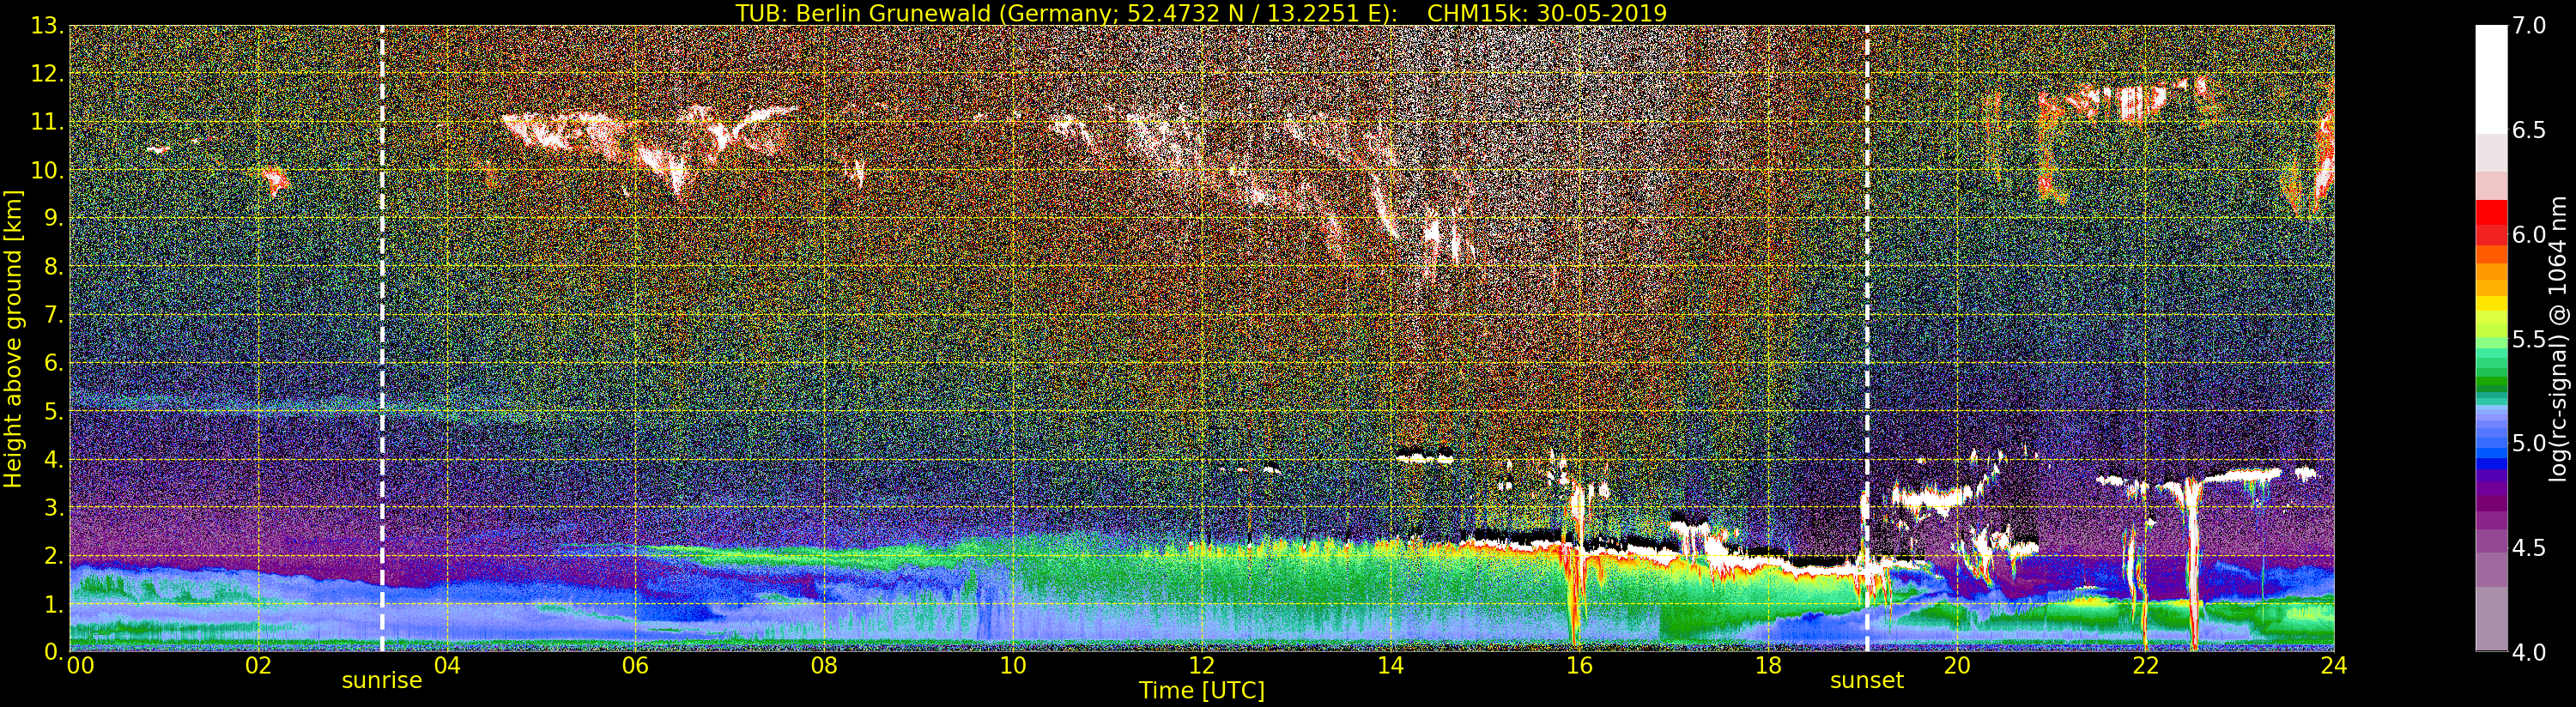Click the "Height above ground [km]" axis label
Viewport: 2576px width, 707px height.
point(13,339)
